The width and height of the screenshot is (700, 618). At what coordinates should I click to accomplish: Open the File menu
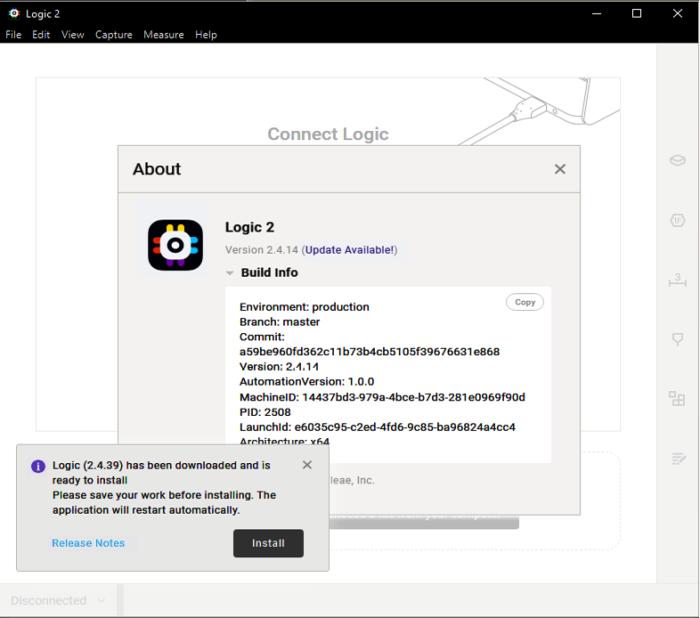pos(13,35)
